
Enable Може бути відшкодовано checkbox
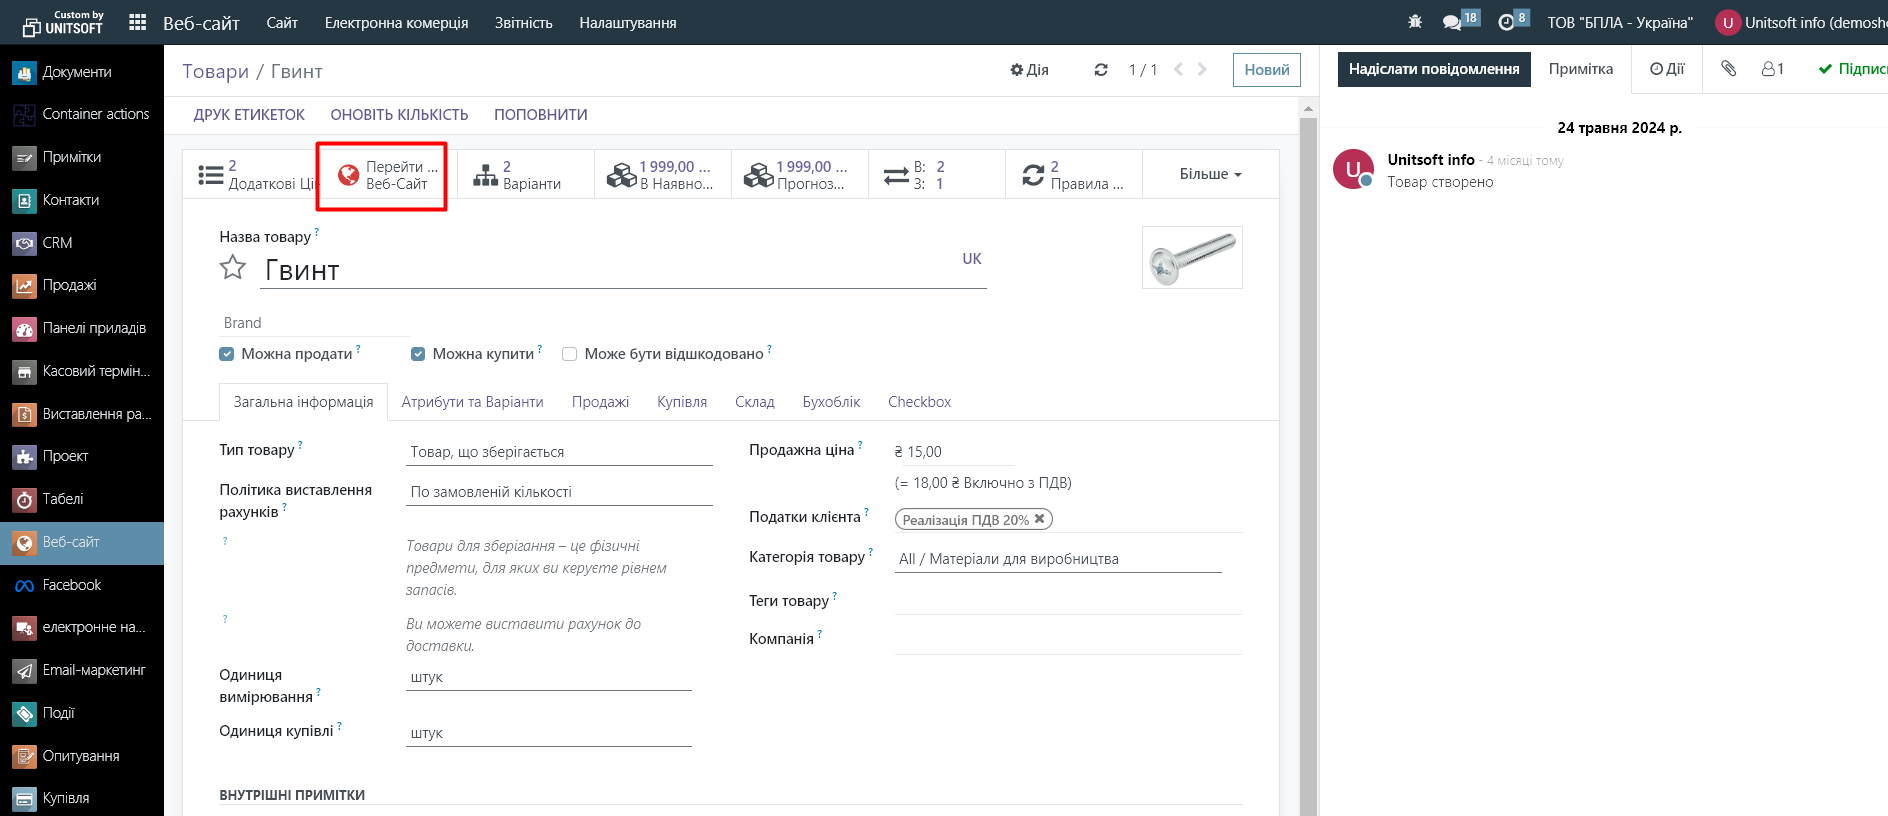570,354
